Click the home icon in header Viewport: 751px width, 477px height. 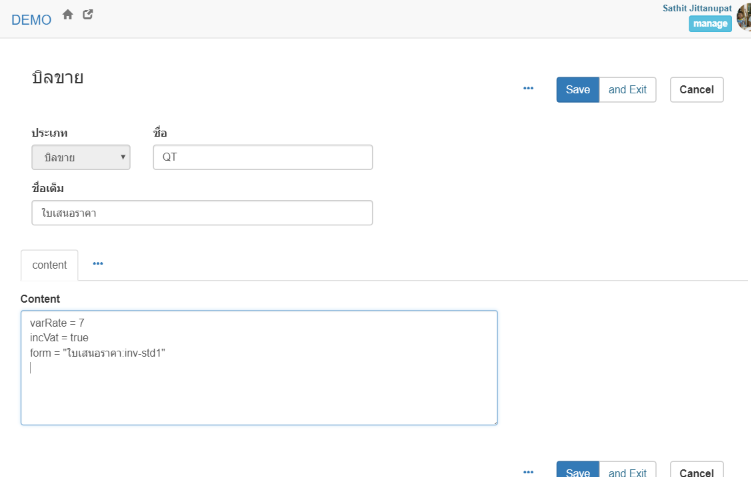[x=68, y=15]
